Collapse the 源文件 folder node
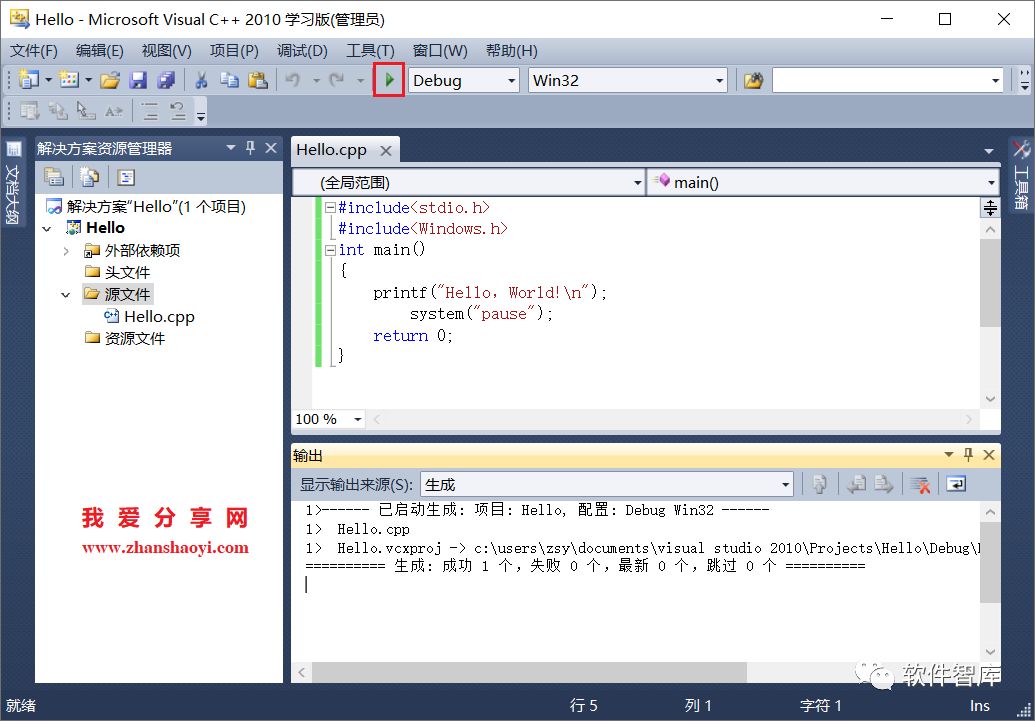 click(x=65, y=295)
